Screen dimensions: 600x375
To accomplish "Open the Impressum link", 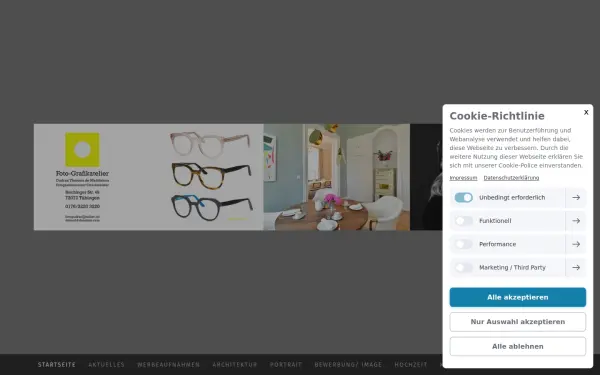I will click(x=463, y=178).
